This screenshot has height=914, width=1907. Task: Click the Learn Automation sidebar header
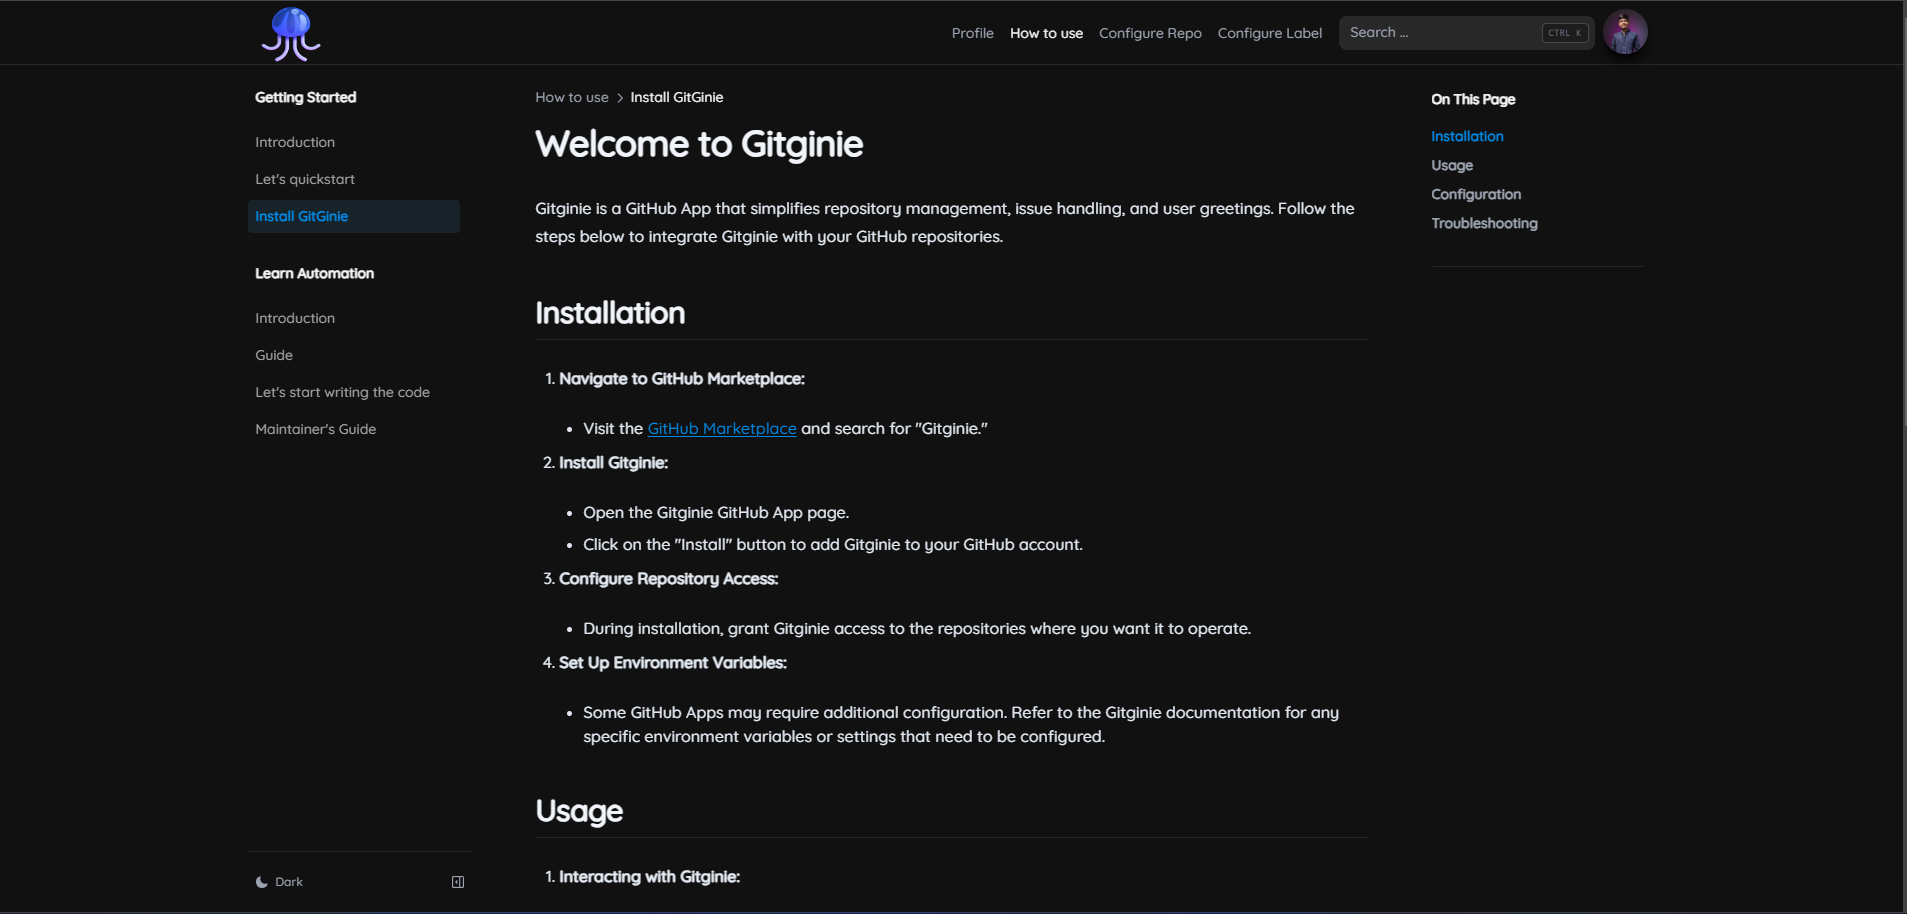(x=314, y=273)
